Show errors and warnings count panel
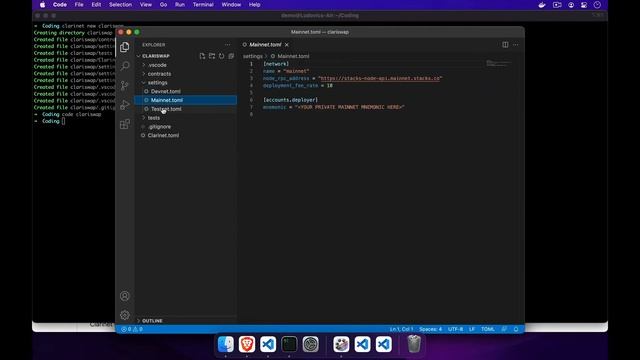Viewport: 640px width, 360px height. click(x=132, y=329)
